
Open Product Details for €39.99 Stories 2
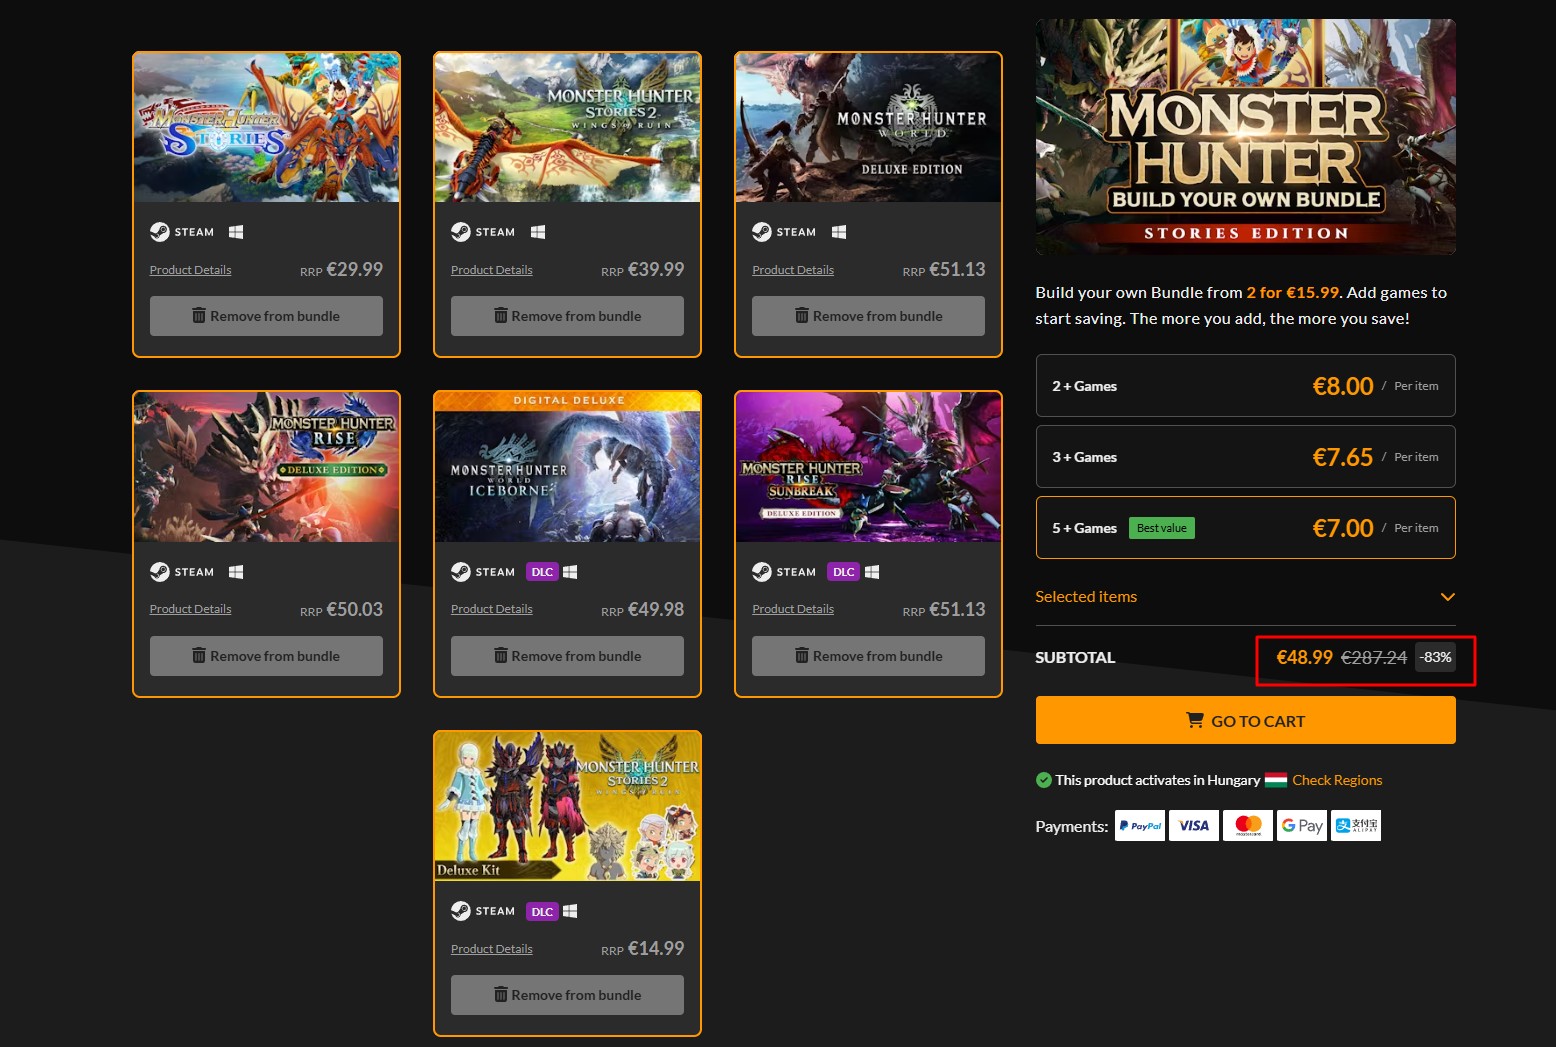click(491, 270)
